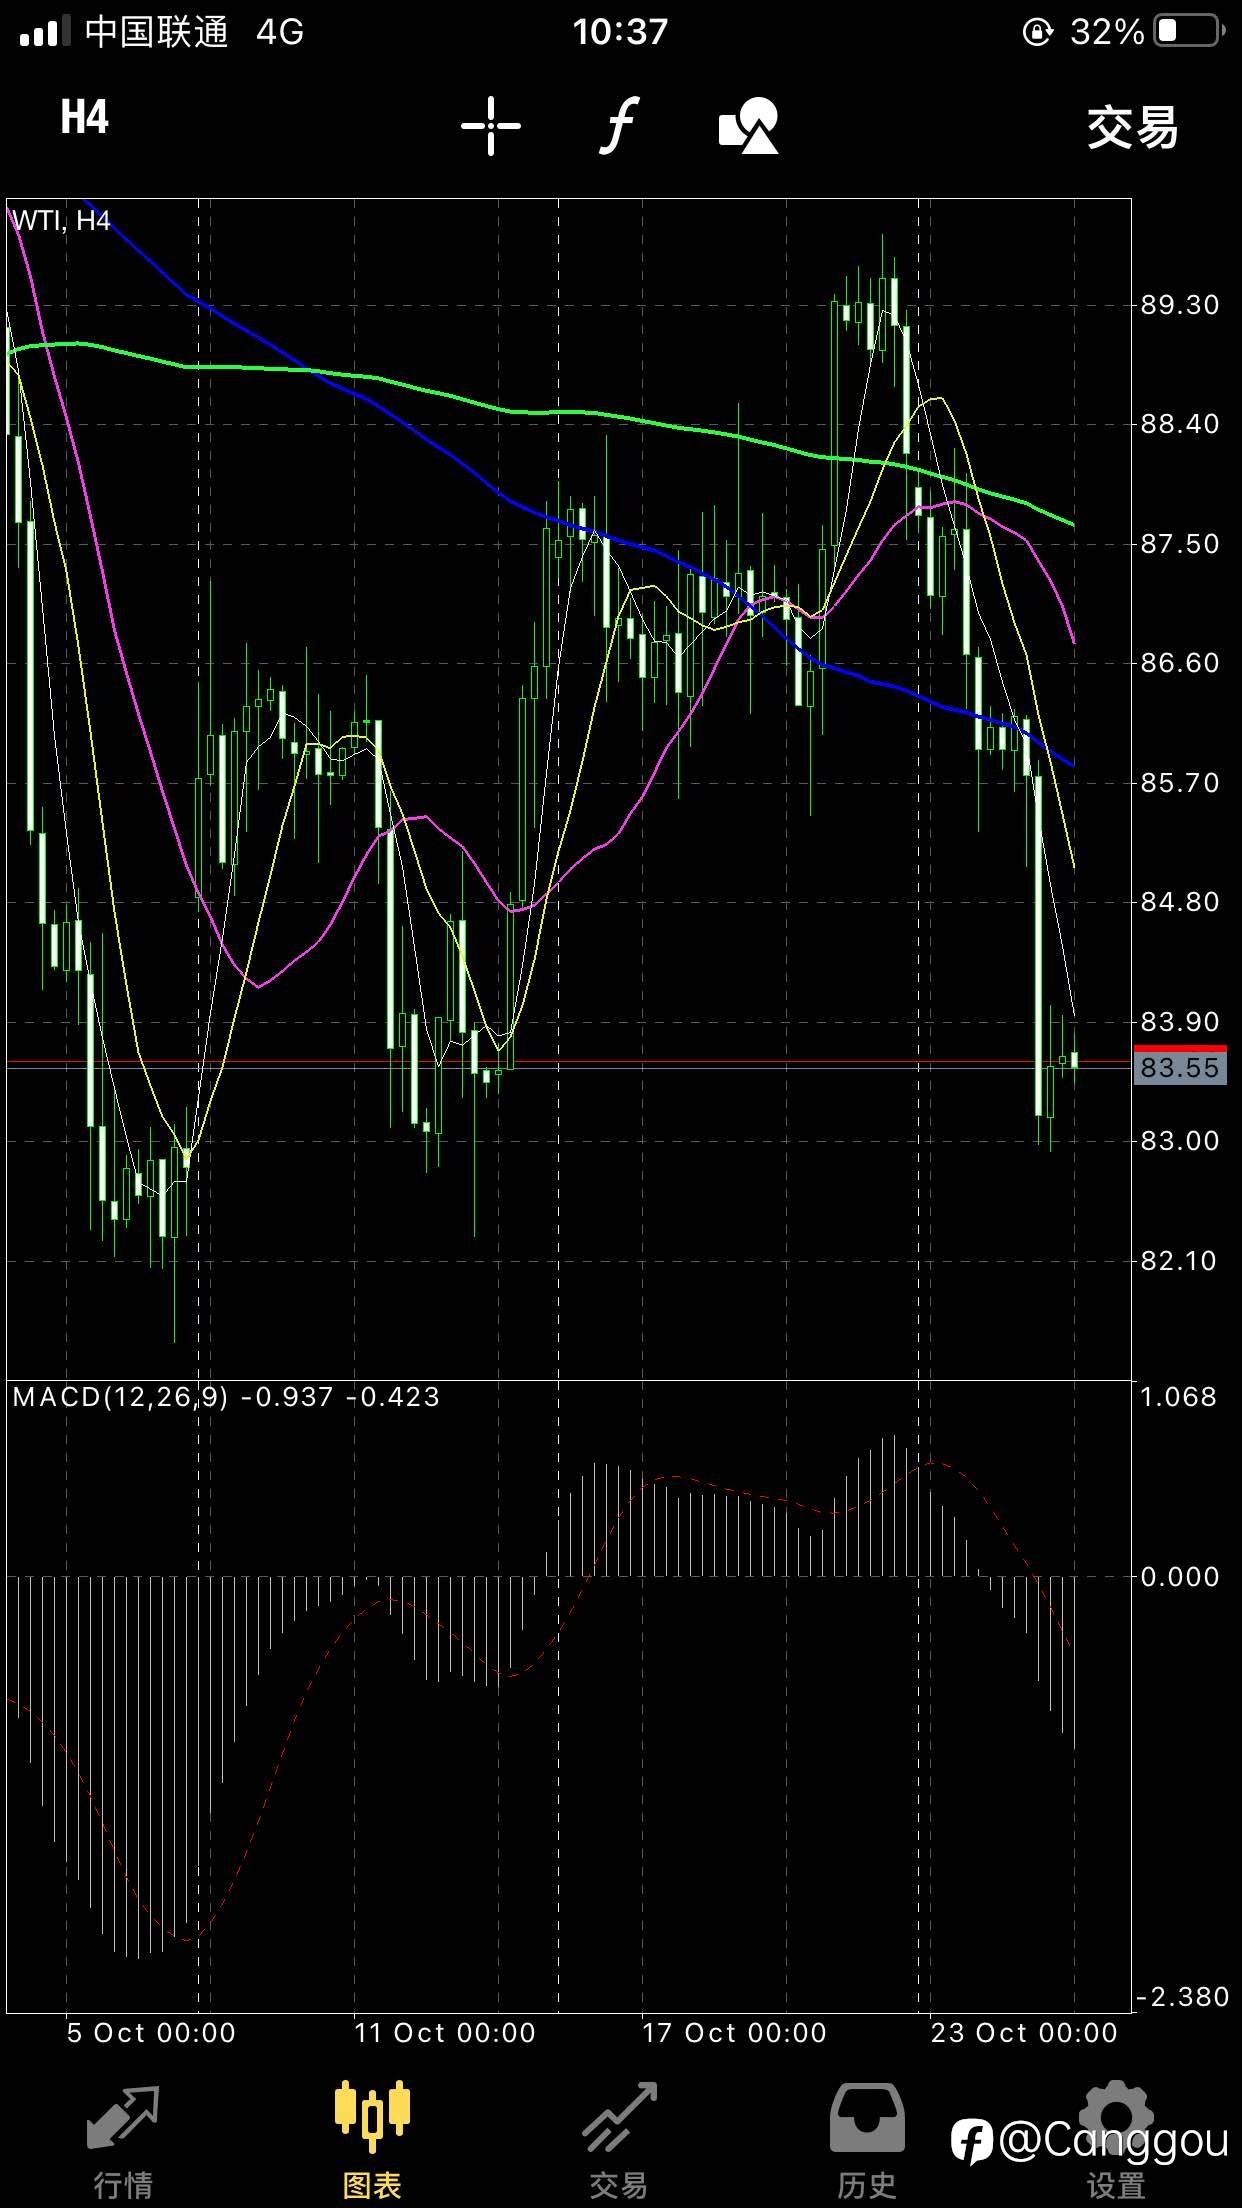
Task: Click the 84.80 price axis label
Action: 1180,902
